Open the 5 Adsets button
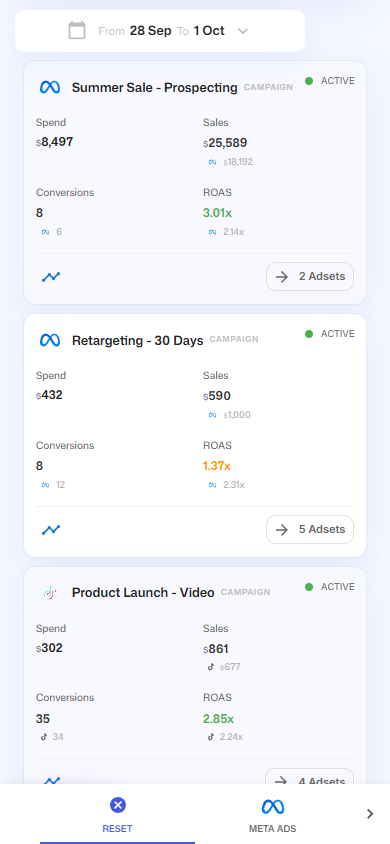The height and width of the screenshot is (844, 390). click(x=310, y=530)
